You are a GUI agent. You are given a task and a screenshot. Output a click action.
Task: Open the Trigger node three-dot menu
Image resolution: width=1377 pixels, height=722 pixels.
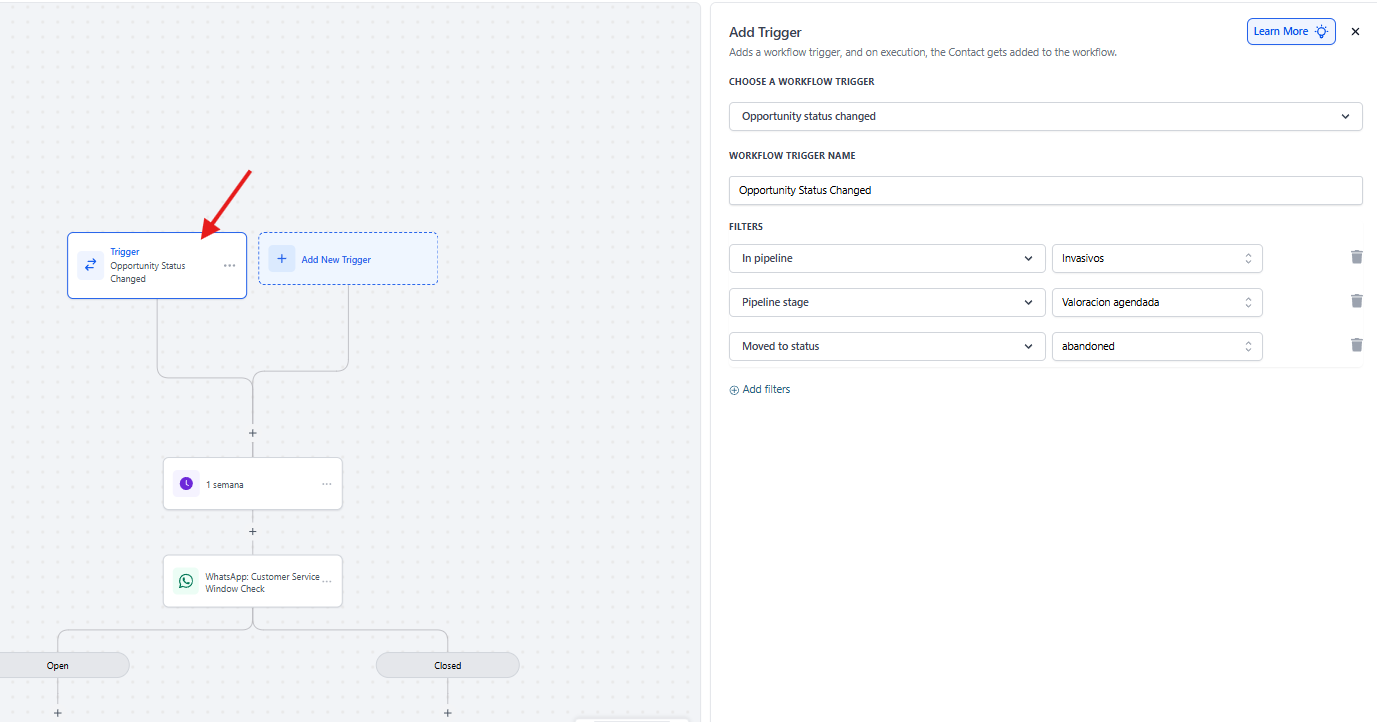point(229,266)
